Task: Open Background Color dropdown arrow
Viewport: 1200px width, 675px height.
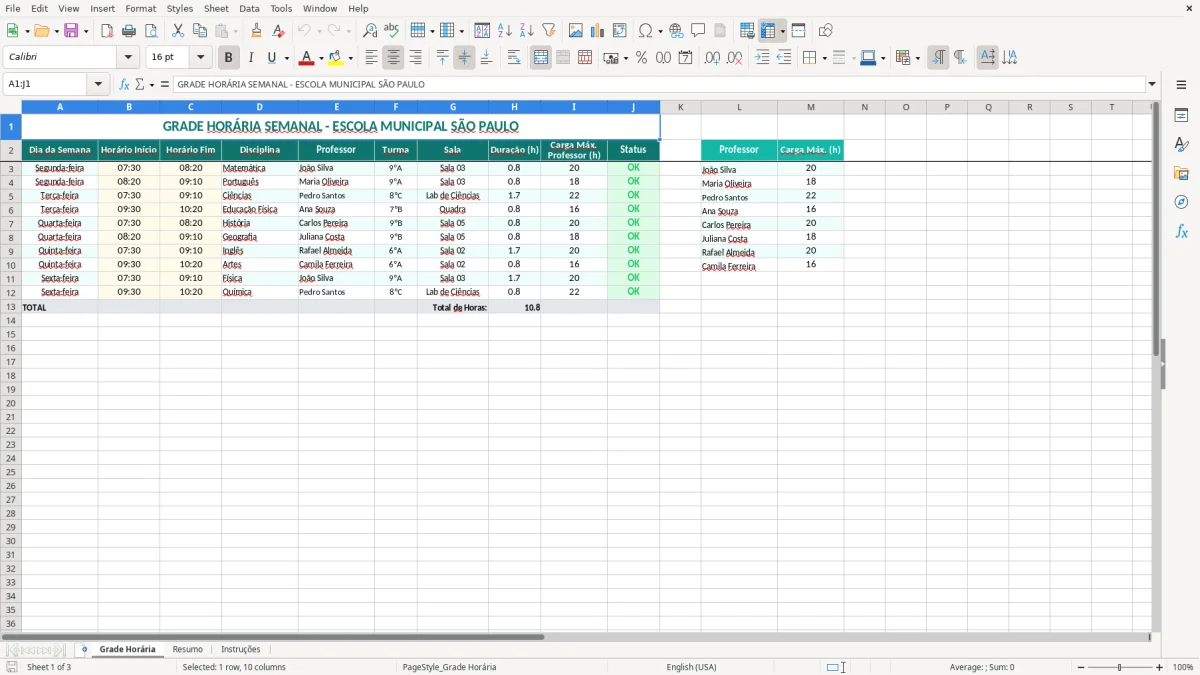Action: click(x=350, y=58)
